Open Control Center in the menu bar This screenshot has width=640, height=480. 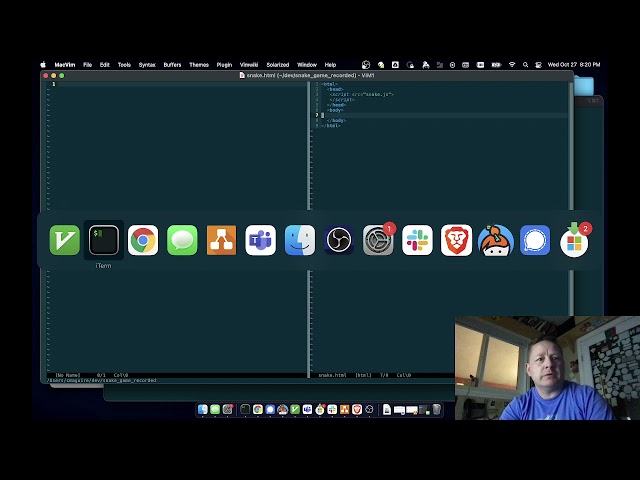tap(538, 64)
